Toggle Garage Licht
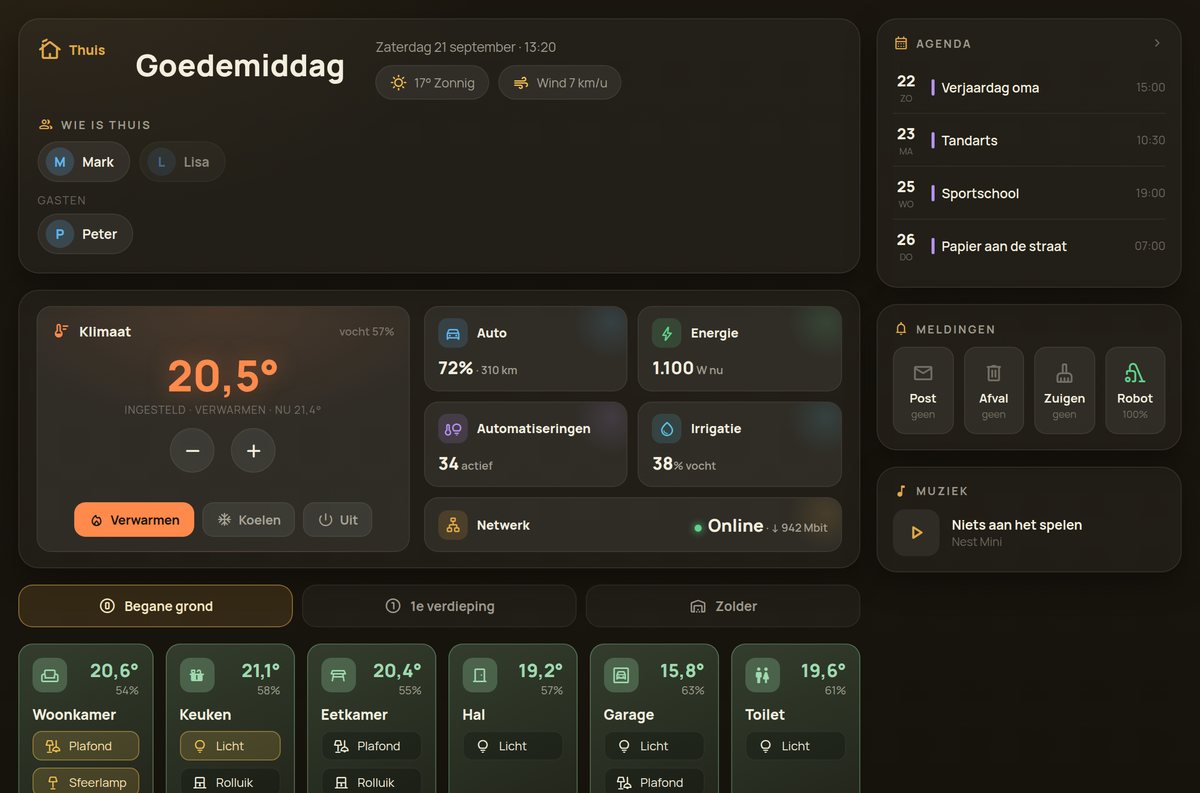1200x793 pixels. 654,746
